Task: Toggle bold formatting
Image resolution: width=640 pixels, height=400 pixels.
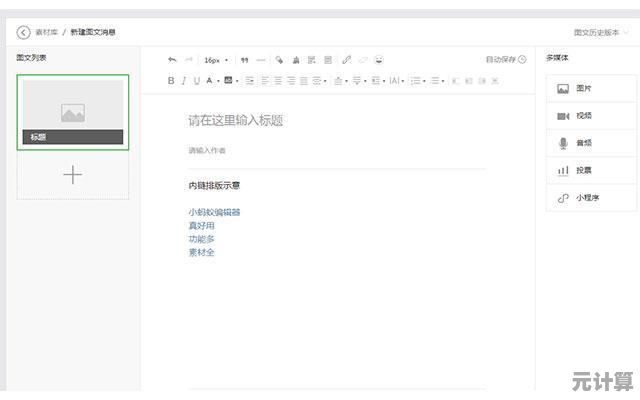Action: (x=171, y=80)
